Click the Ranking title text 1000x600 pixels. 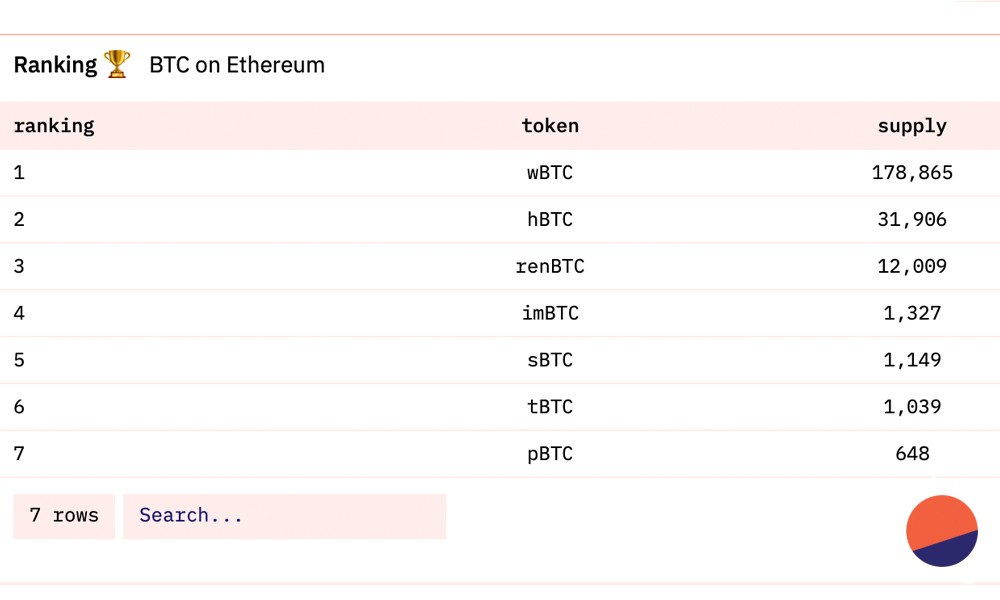tap(55, 65)
